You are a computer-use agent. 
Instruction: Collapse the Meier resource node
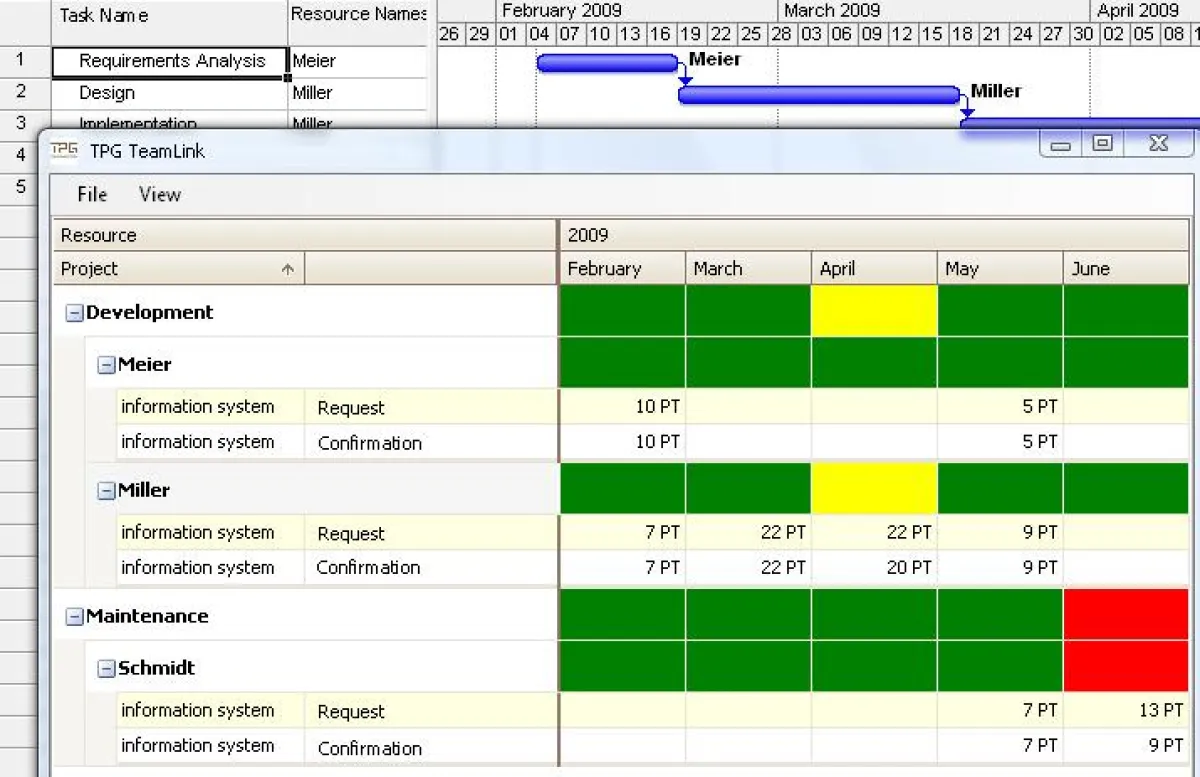(106, 365)
